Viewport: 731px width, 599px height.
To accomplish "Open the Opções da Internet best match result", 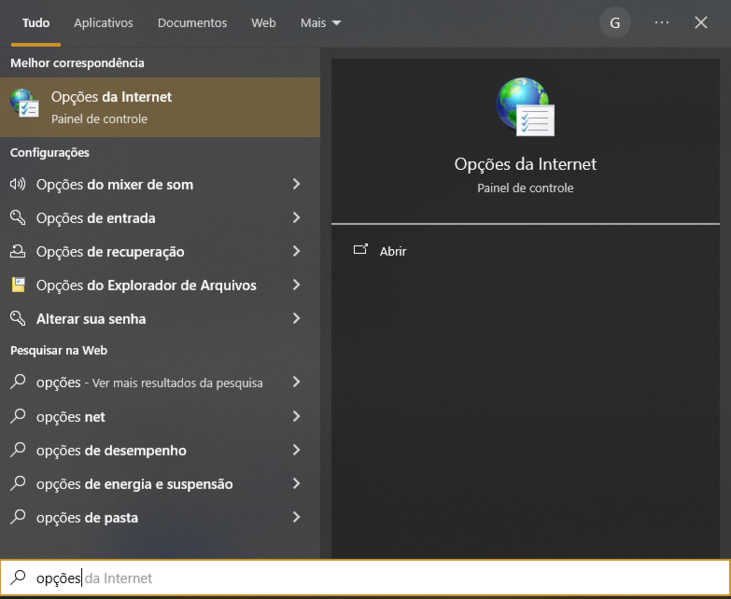I will [160, 107].
